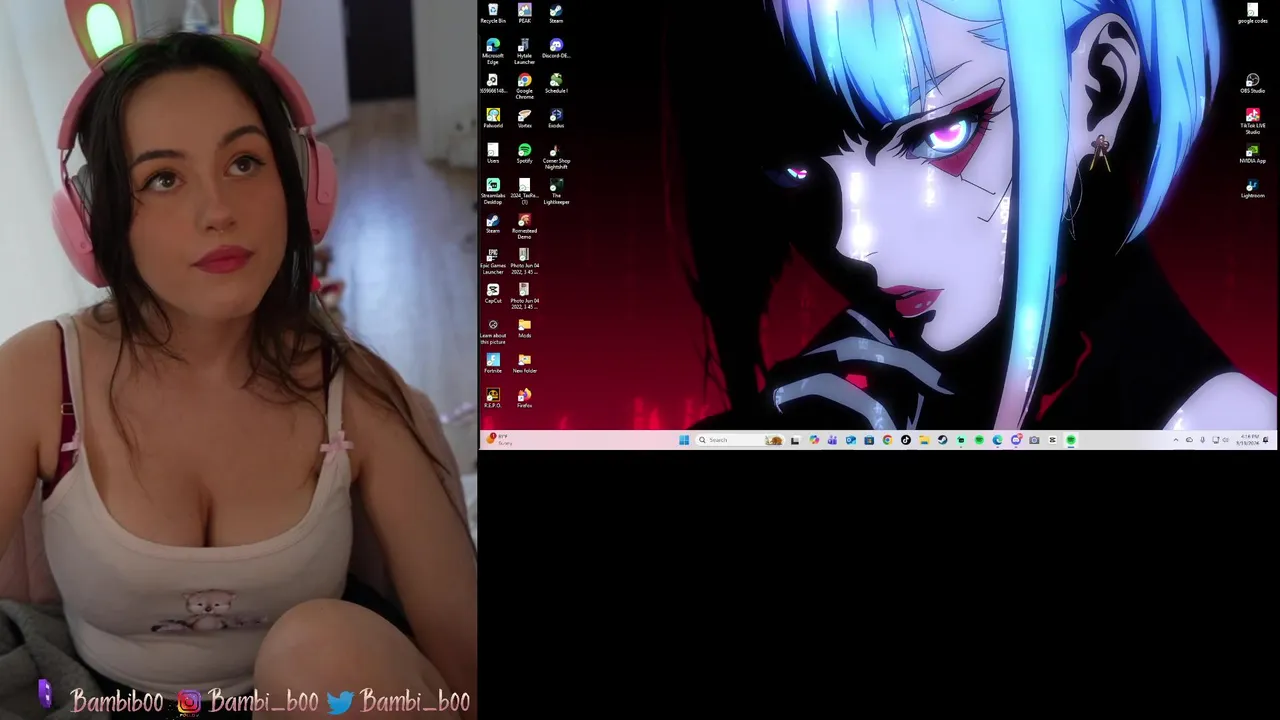Click the taskbar Search box
This screenshot has width=1280, height=720.
tap(739, 440)
